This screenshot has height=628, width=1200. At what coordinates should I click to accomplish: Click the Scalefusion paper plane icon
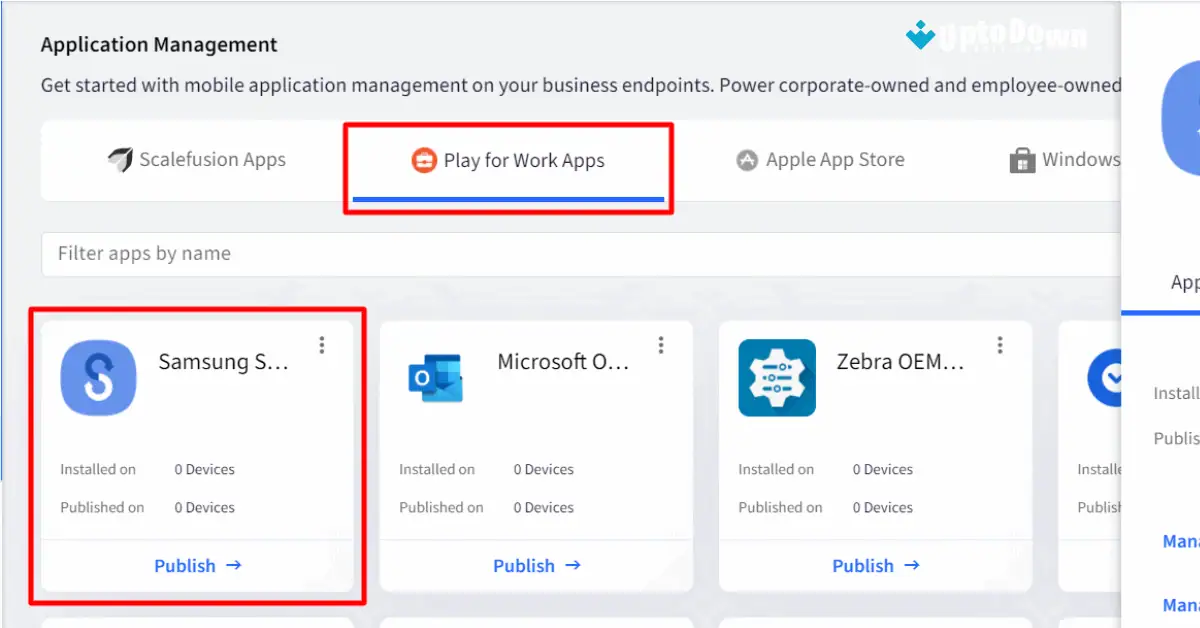(x=122, y=159)
